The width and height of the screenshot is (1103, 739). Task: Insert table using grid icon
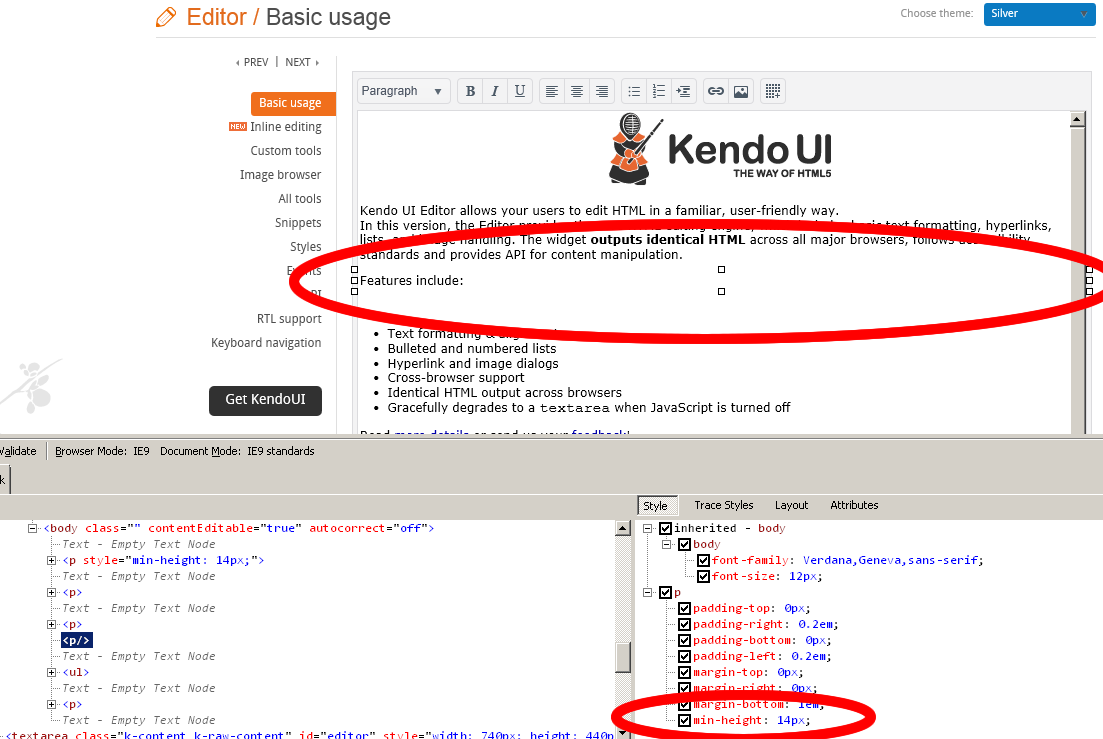[x=772, y=91]
